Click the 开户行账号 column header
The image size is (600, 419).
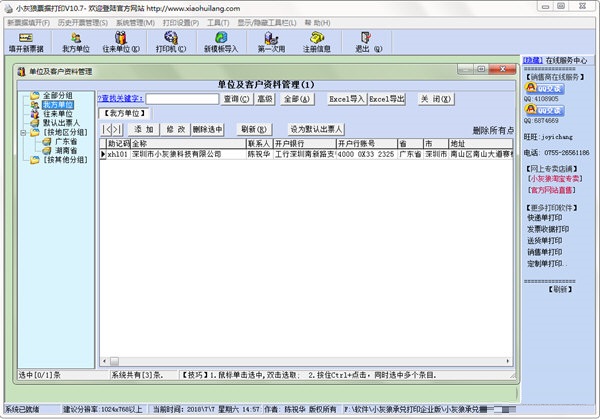click(x=367, y=144)
